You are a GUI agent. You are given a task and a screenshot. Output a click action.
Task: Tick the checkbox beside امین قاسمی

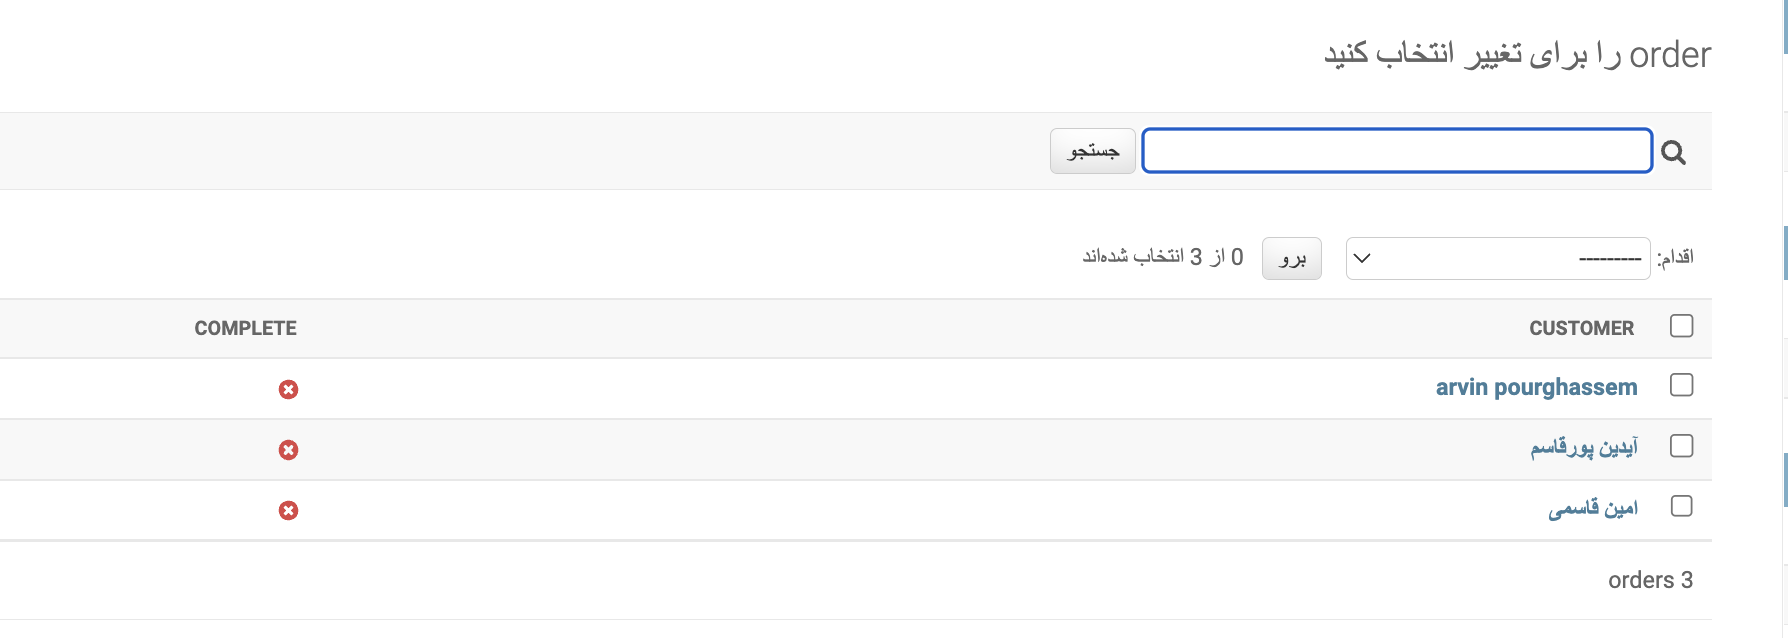pyautogui.click(x=1681, y=506)
